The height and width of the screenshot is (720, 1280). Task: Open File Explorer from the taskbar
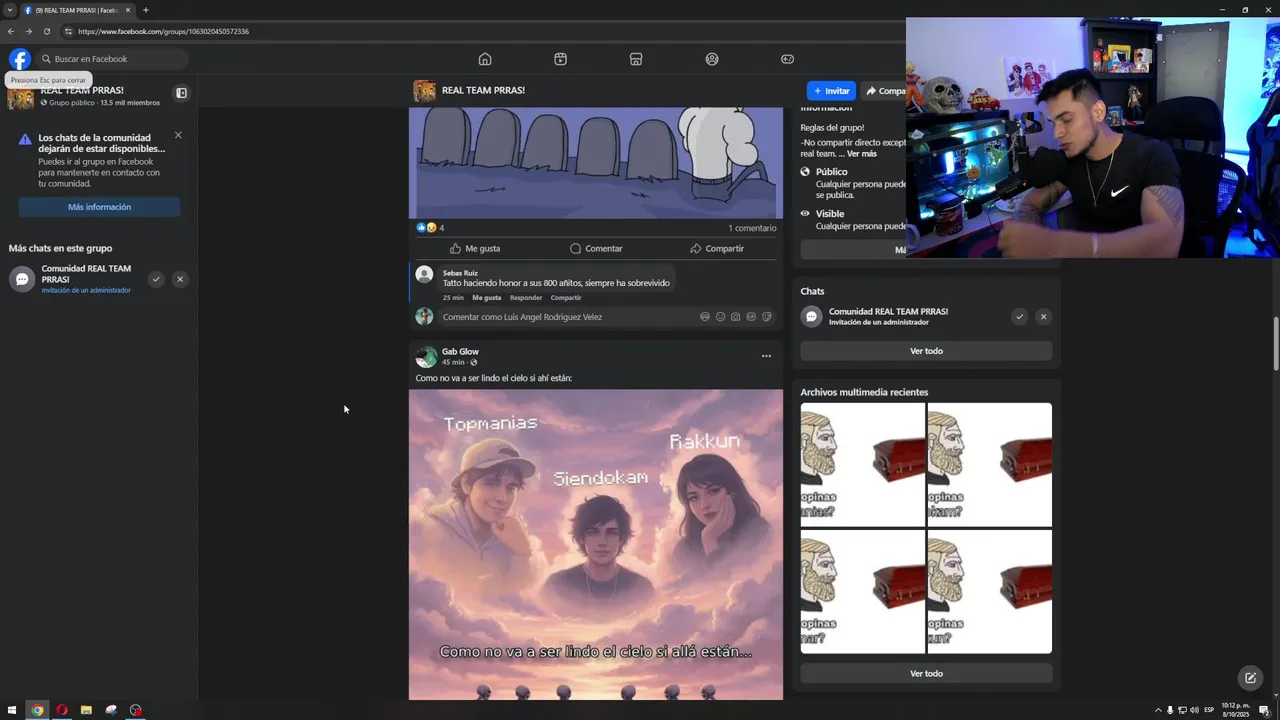(x=86, y=710)
